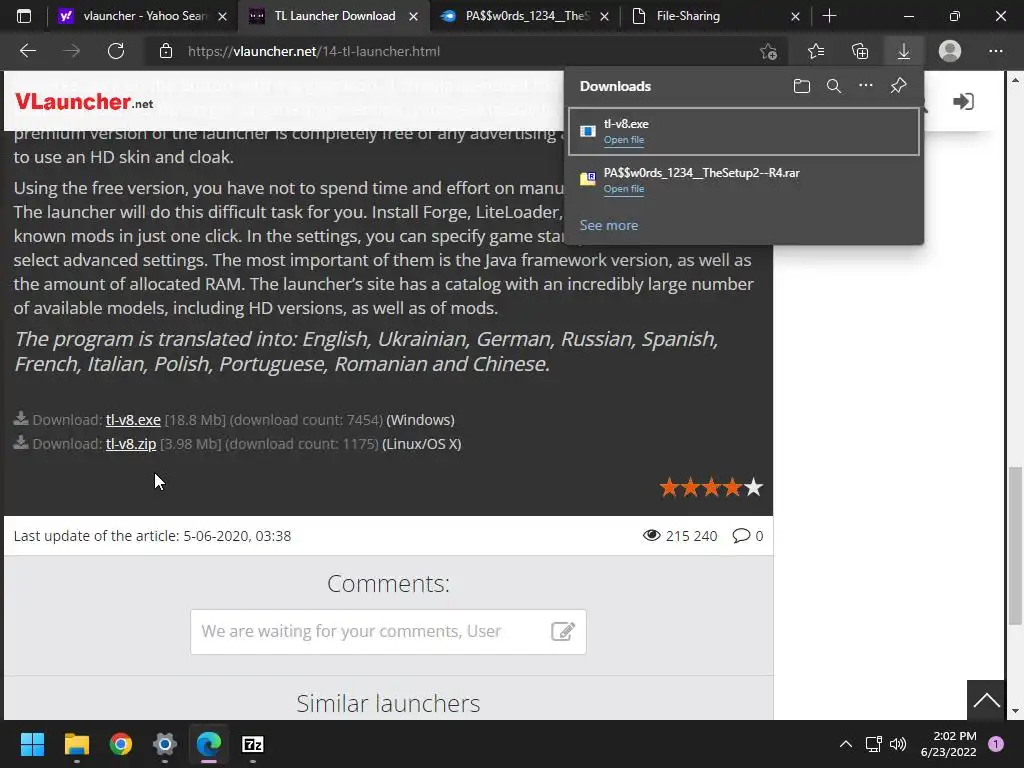
Task: Open the Collections panel
Action: click(860, 51)
